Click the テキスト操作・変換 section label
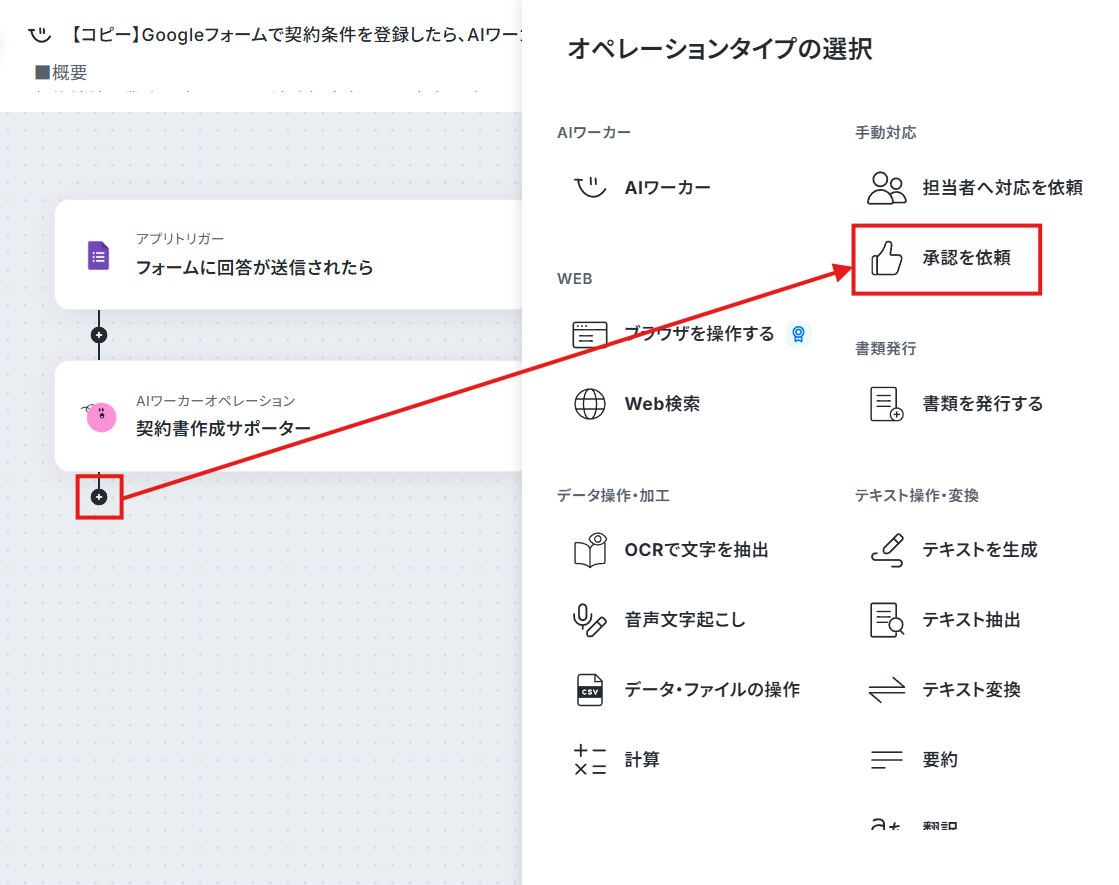The image size is (1119, 885). click(x=917, y=496)
